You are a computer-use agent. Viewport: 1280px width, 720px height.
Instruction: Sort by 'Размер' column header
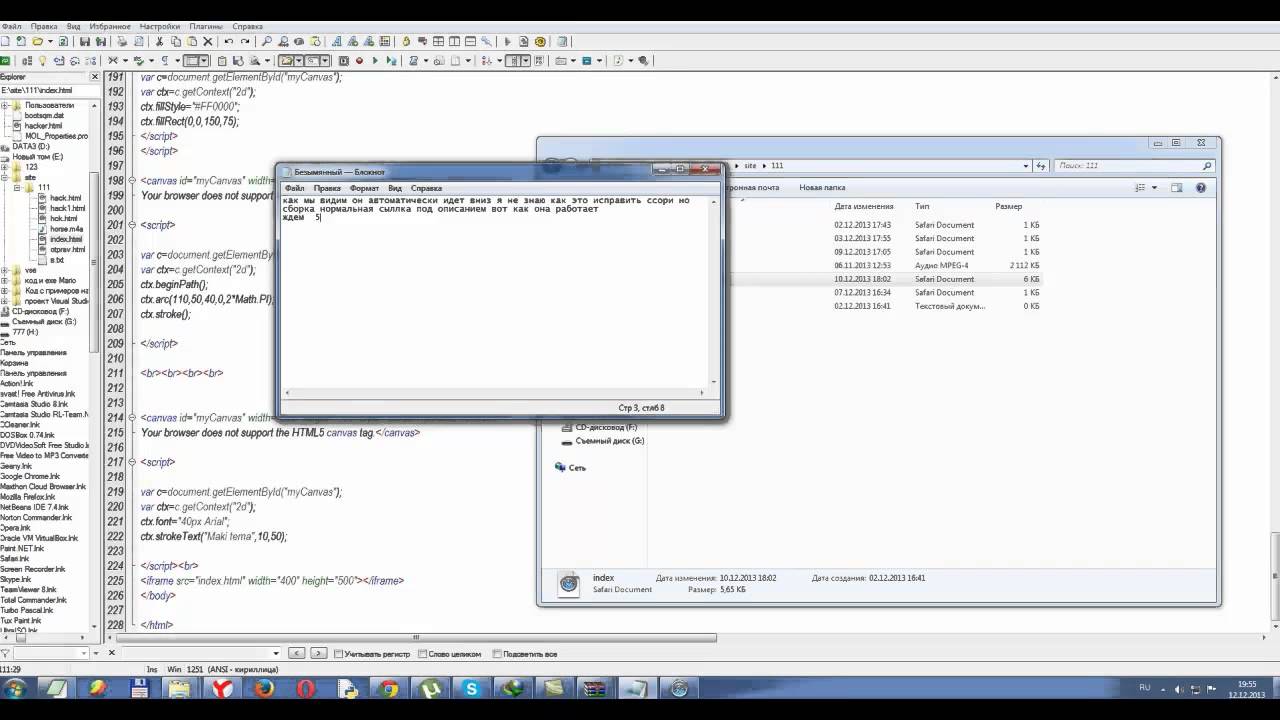1009,206
